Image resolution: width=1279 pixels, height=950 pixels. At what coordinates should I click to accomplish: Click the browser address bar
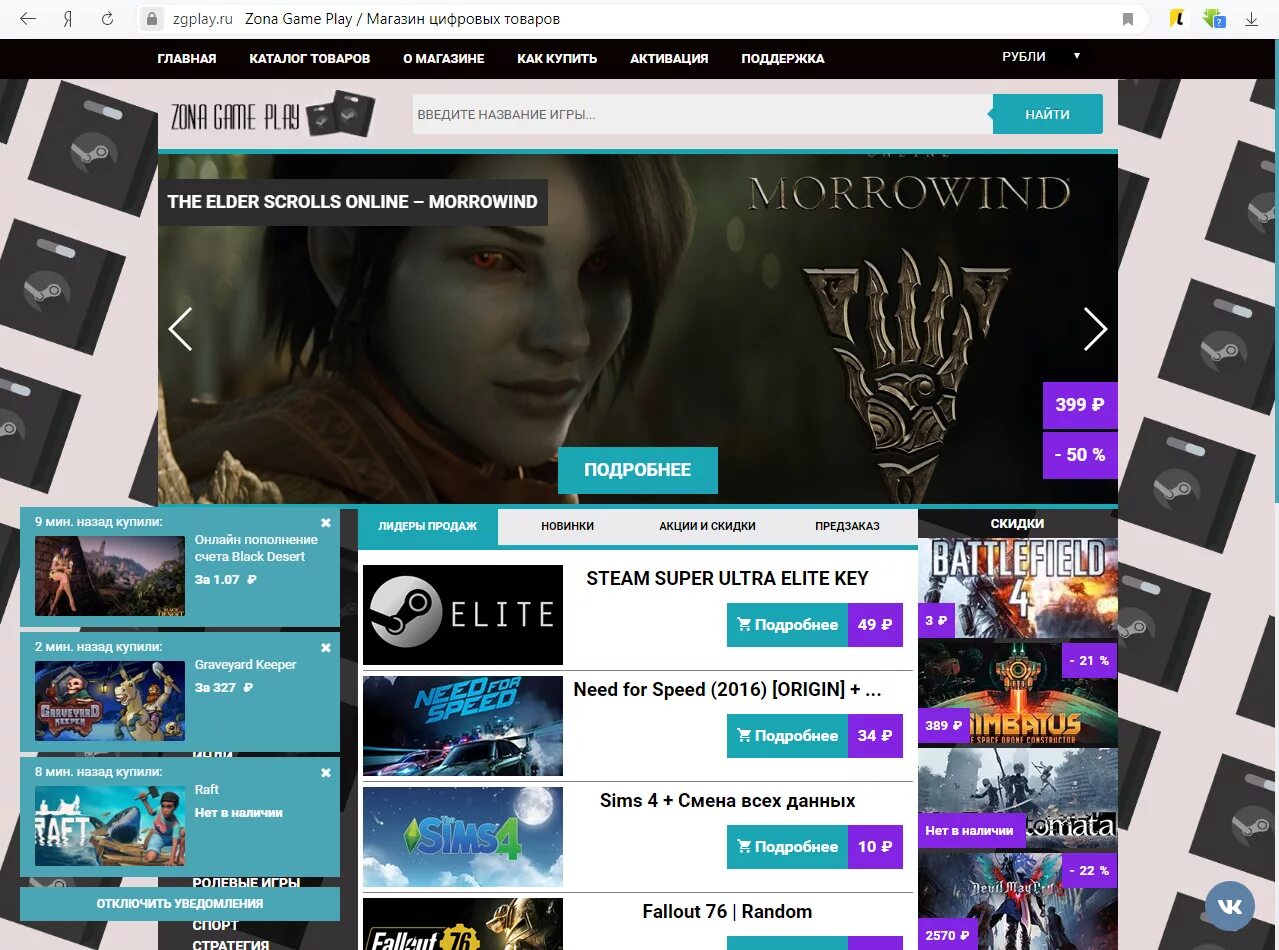(640, 19)
